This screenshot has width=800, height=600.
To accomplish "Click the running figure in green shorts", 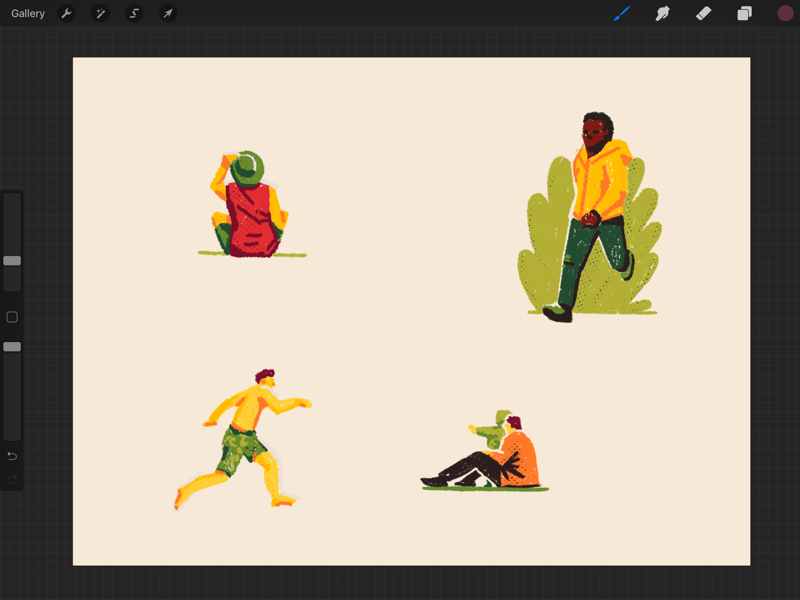I will [x=243, y=439].
